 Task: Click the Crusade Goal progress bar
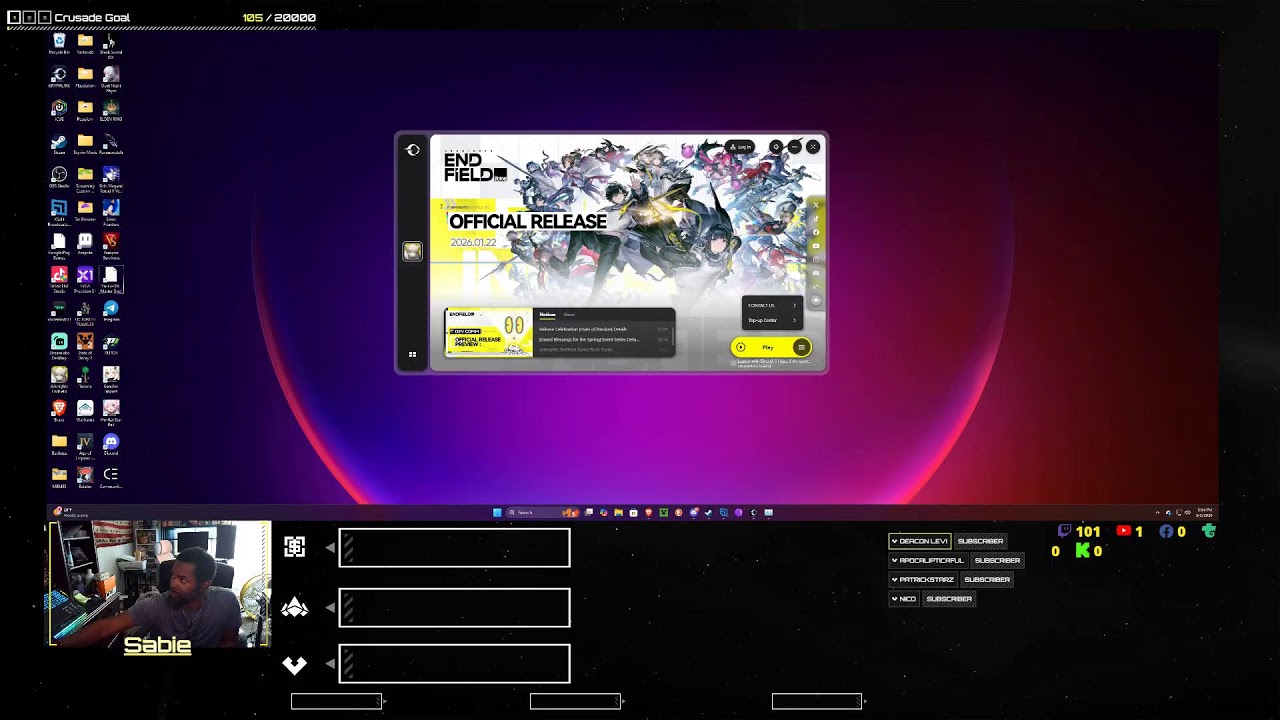pos(162,27)
